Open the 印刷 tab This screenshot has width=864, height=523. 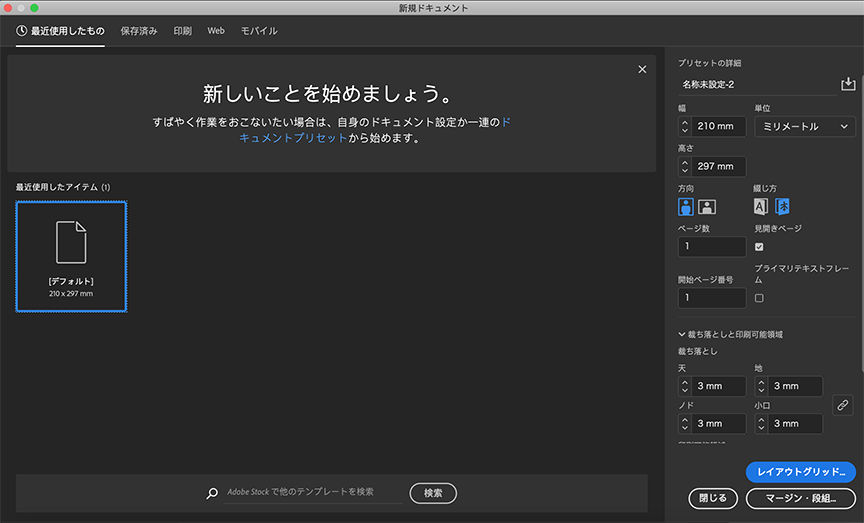pos(182,31)
